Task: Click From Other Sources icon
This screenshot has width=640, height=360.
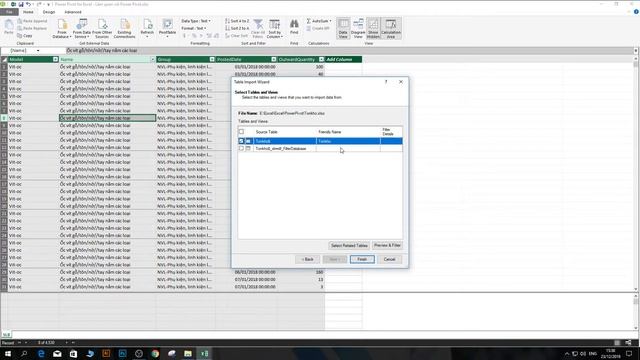Action: coord(102,29)
